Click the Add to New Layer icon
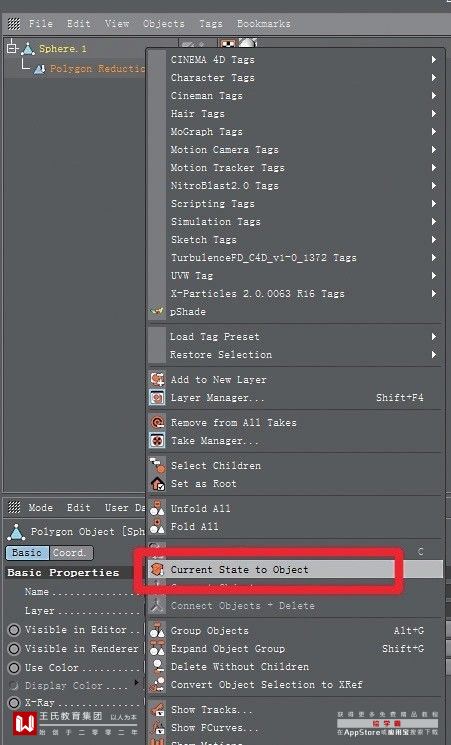Image resolution: width=451 pixels, height=745 pixels. (x=157, y=379)
